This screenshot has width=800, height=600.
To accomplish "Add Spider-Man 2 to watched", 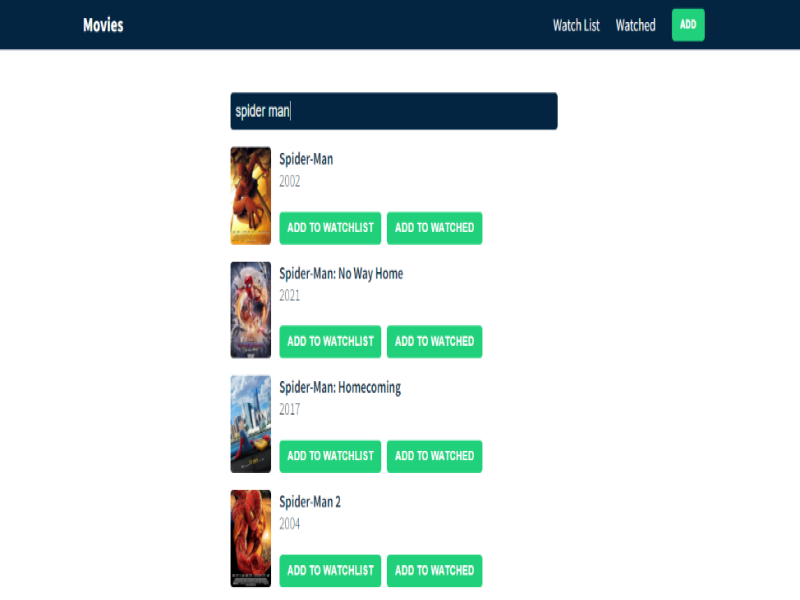I will click(434, 570).
